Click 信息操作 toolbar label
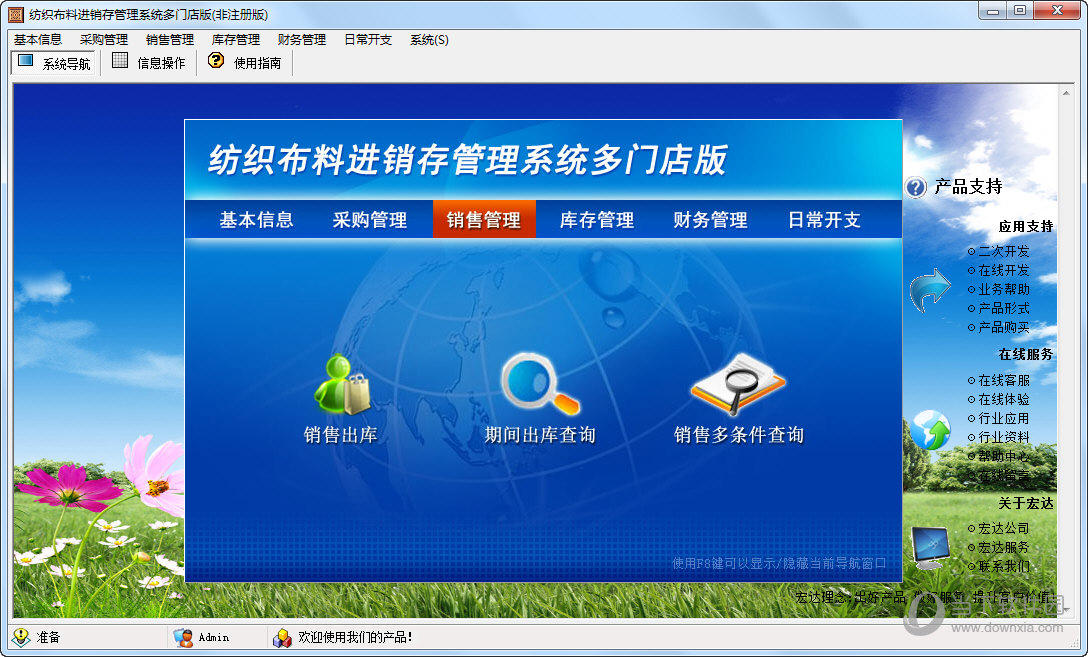The image size is (1088, 657). click(161, 63)
